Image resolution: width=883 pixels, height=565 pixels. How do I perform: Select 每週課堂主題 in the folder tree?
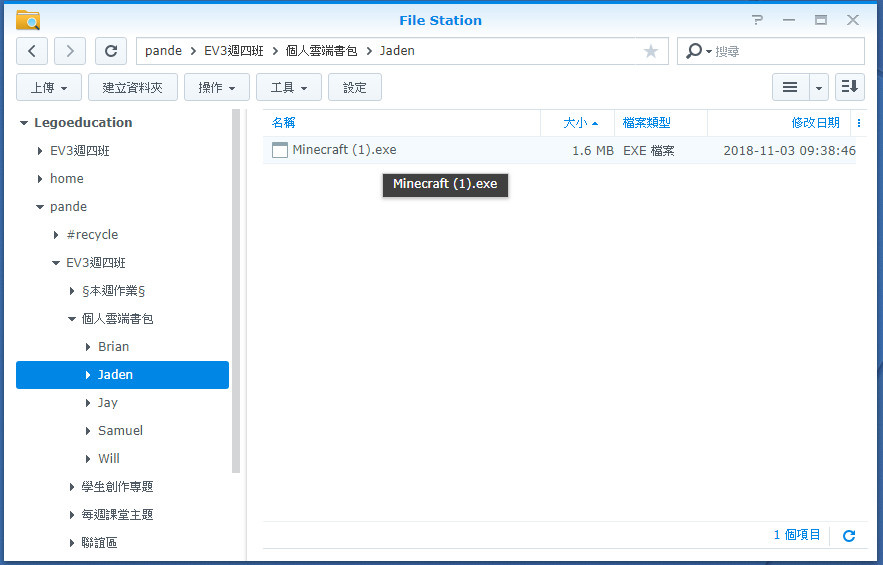tap(117, 514)
